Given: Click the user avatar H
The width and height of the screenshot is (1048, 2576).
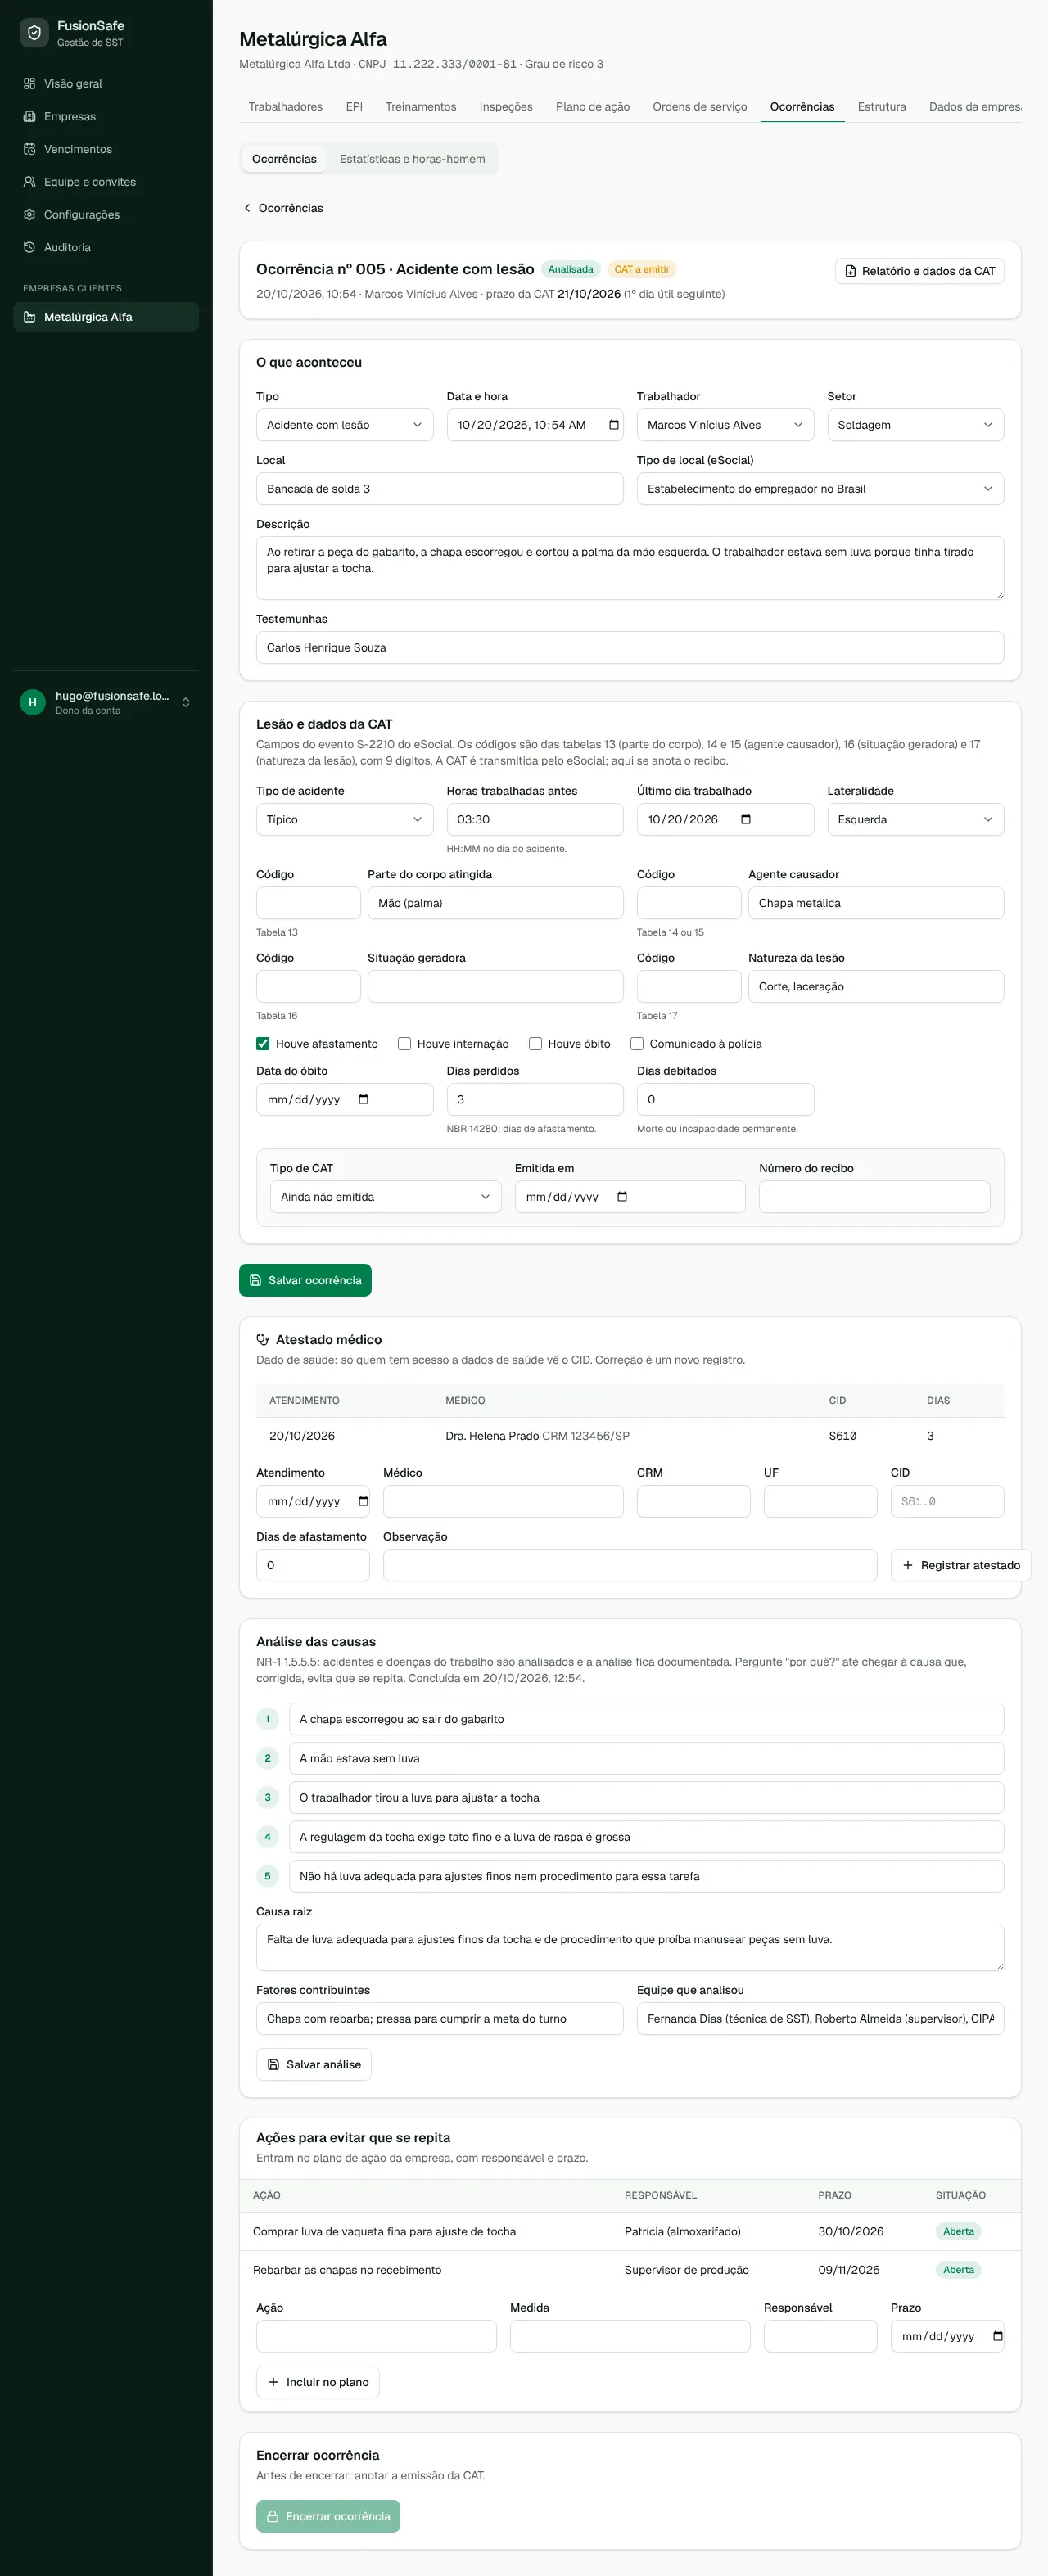Looking at the screenshot, I should (33, 703).
